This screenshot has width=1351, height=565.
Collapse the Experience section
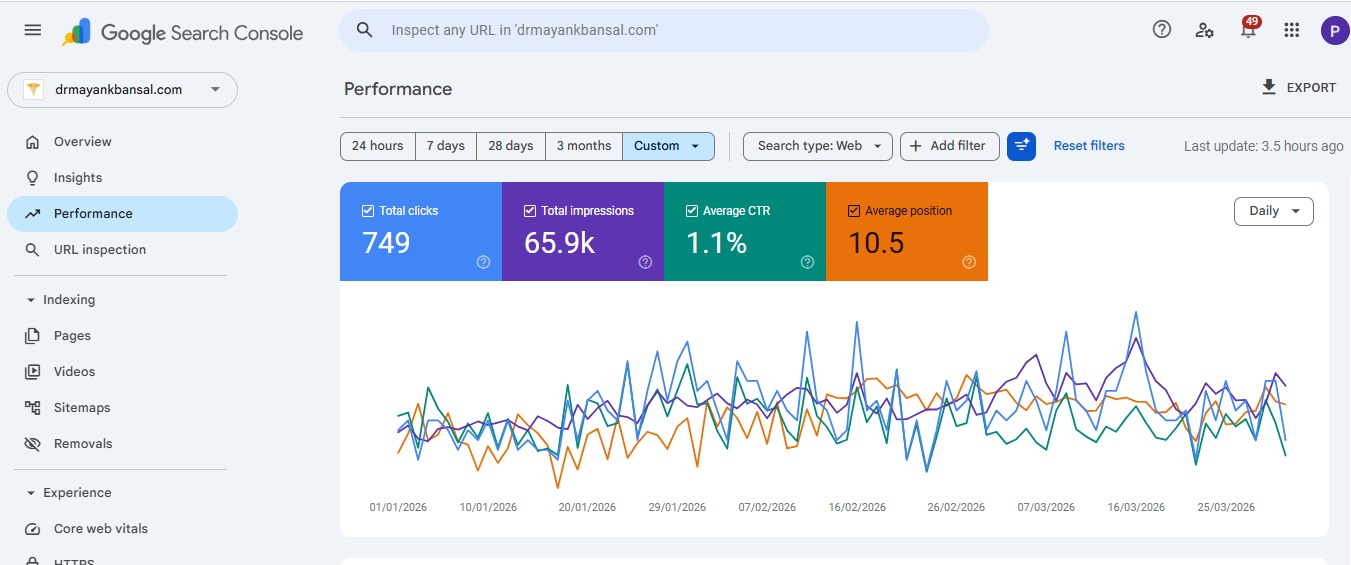tap(70, 493)
